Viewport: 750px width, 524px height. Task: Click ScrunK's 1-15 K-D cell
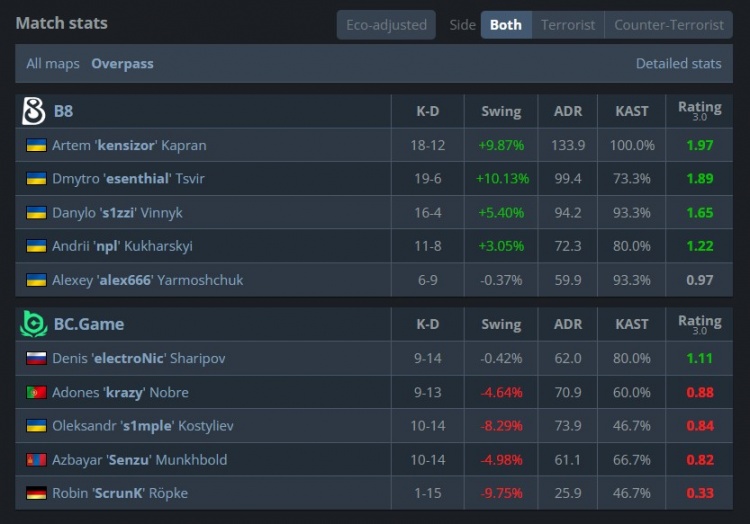pos(428,493)
